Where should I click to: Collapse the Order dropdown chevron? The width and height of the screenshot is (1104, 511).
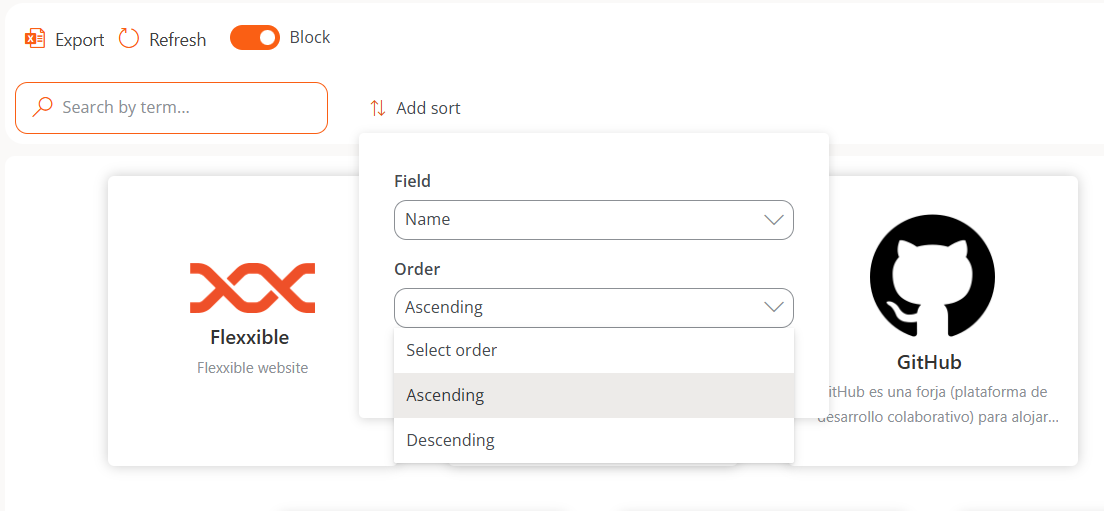(773, 308)
